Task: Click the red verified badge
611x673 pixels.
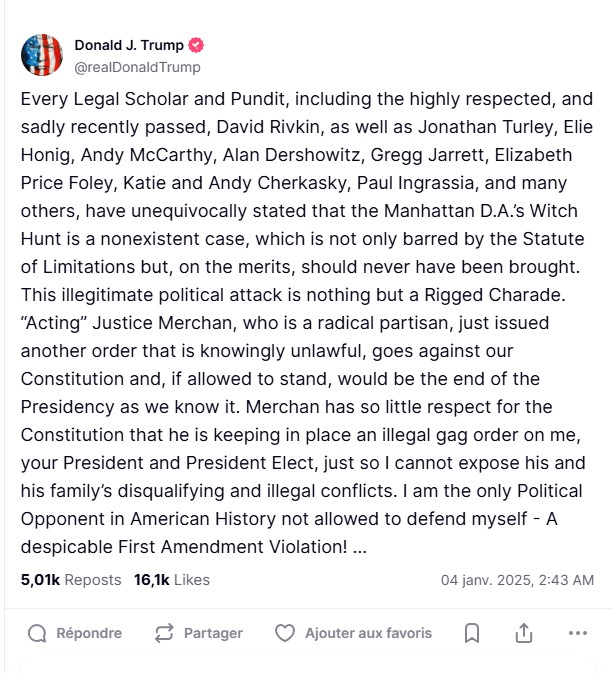Action: click(198, 46)
